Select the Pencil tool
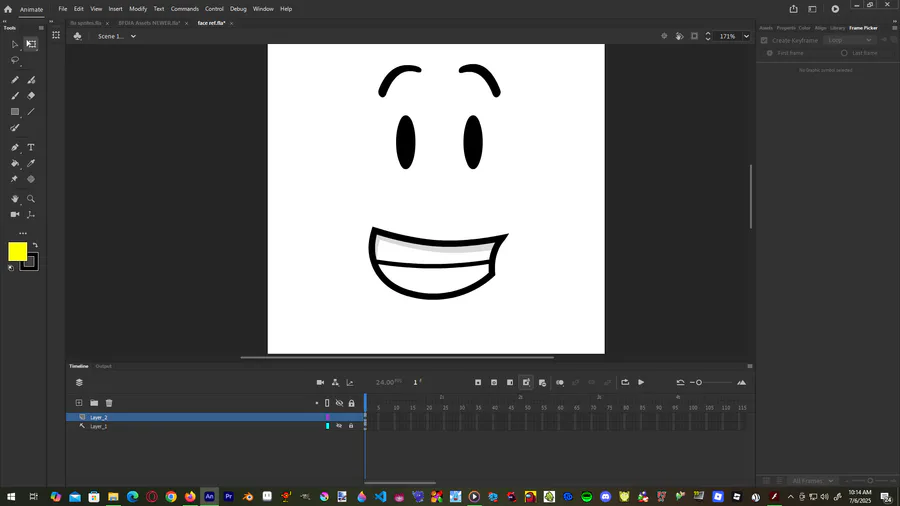 click(x=15, y=80)
